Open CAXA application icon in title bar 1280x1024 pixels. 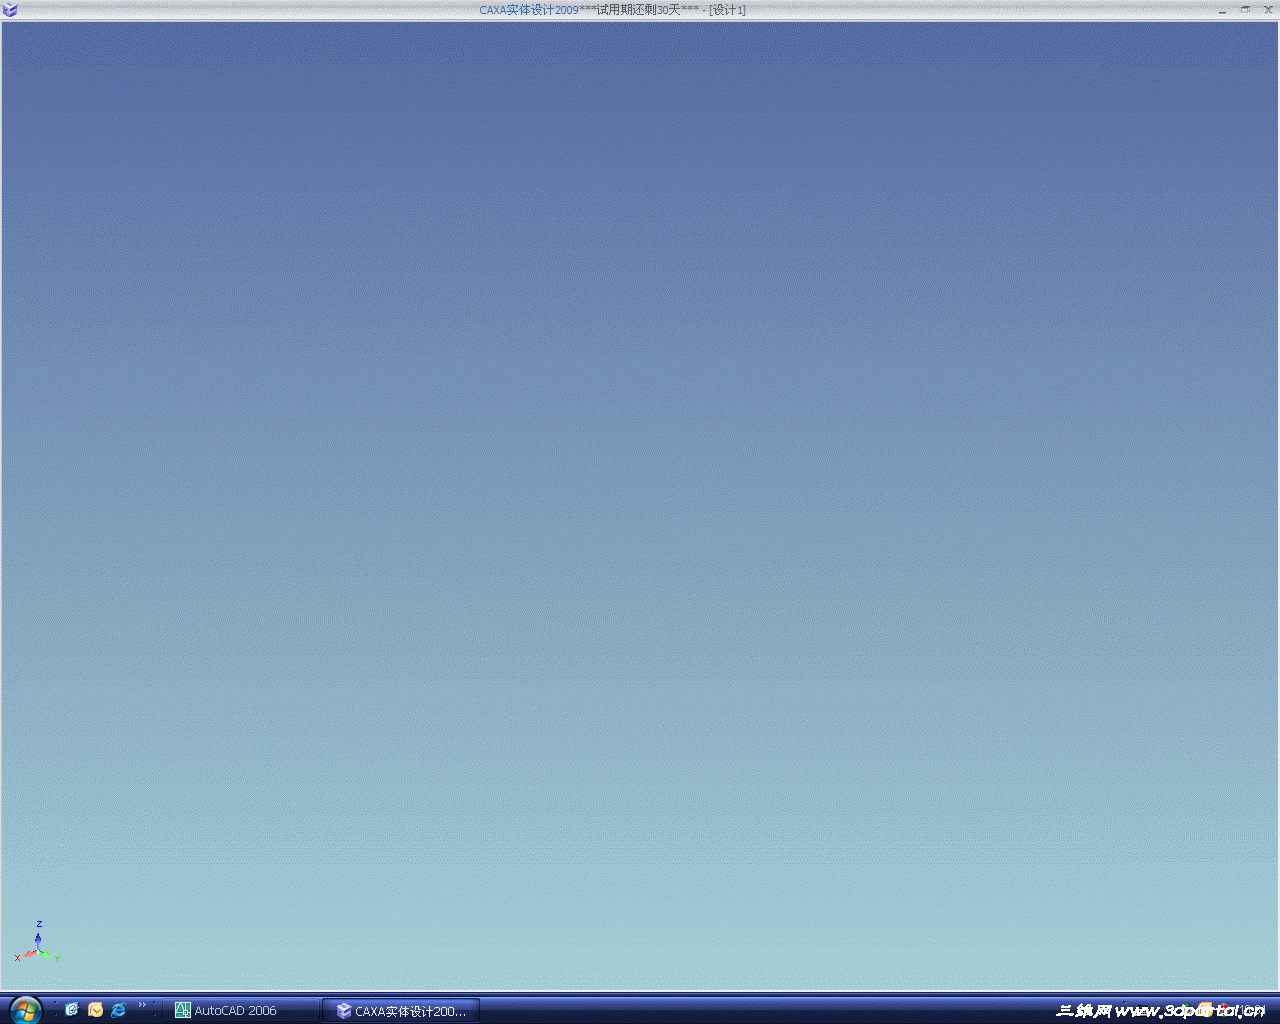10,10
